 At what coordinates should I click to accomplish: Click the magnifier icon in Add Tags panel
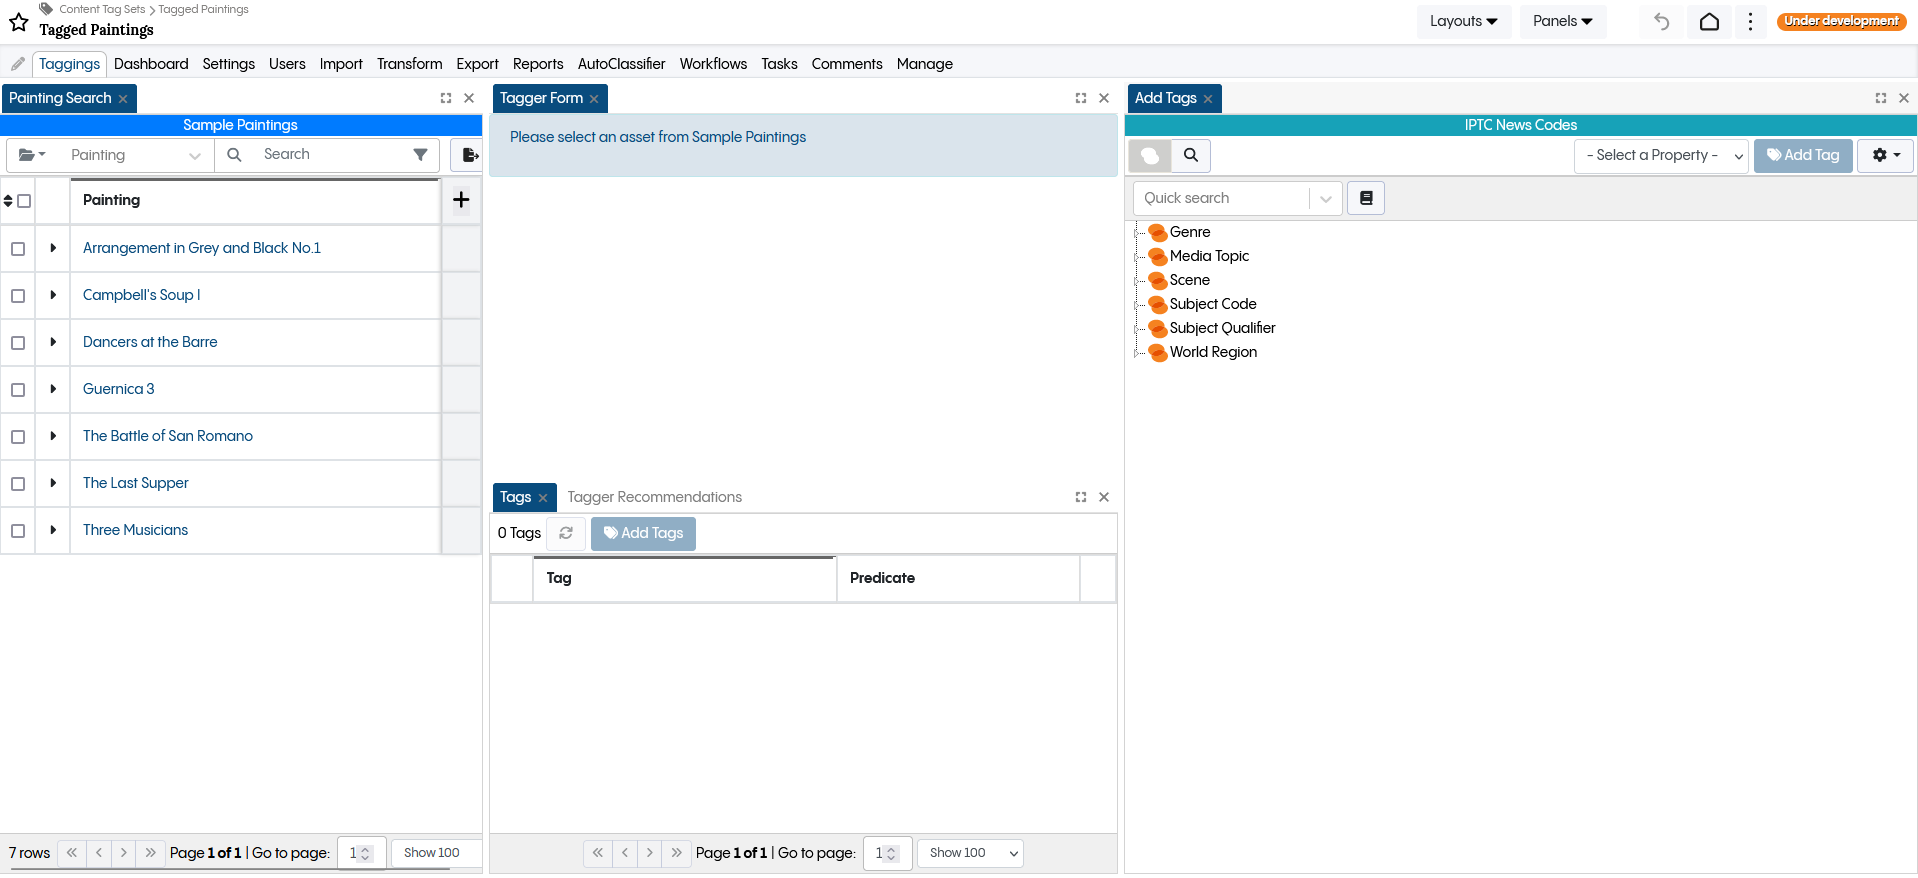[1191, 155]
